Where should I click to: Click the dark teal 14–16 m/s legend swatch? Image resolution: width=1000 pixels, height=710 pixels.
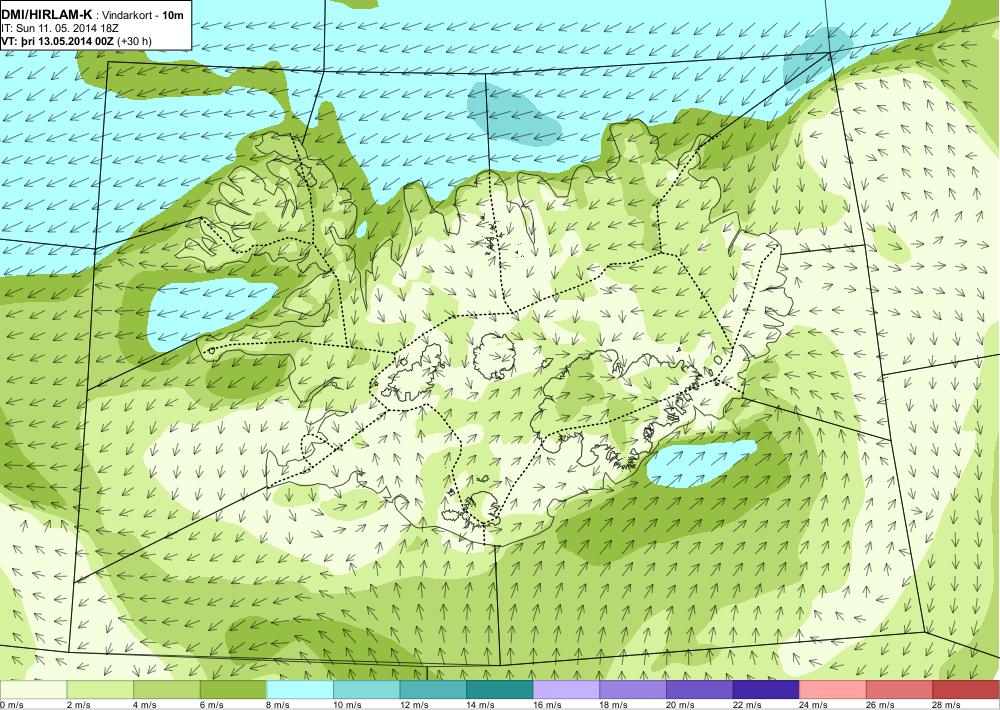click(x=499, y=690)
